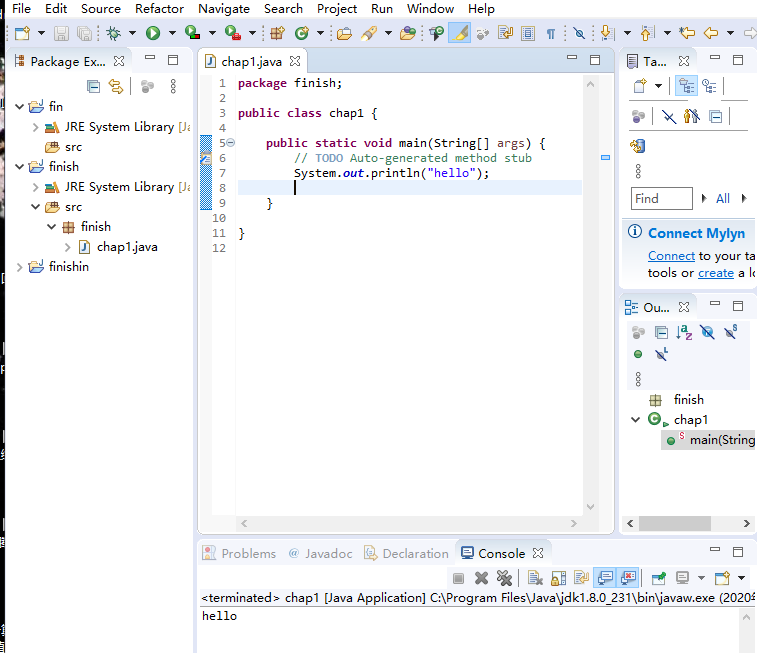Open the Run button dropdown arrow

[x=170, y=33]
